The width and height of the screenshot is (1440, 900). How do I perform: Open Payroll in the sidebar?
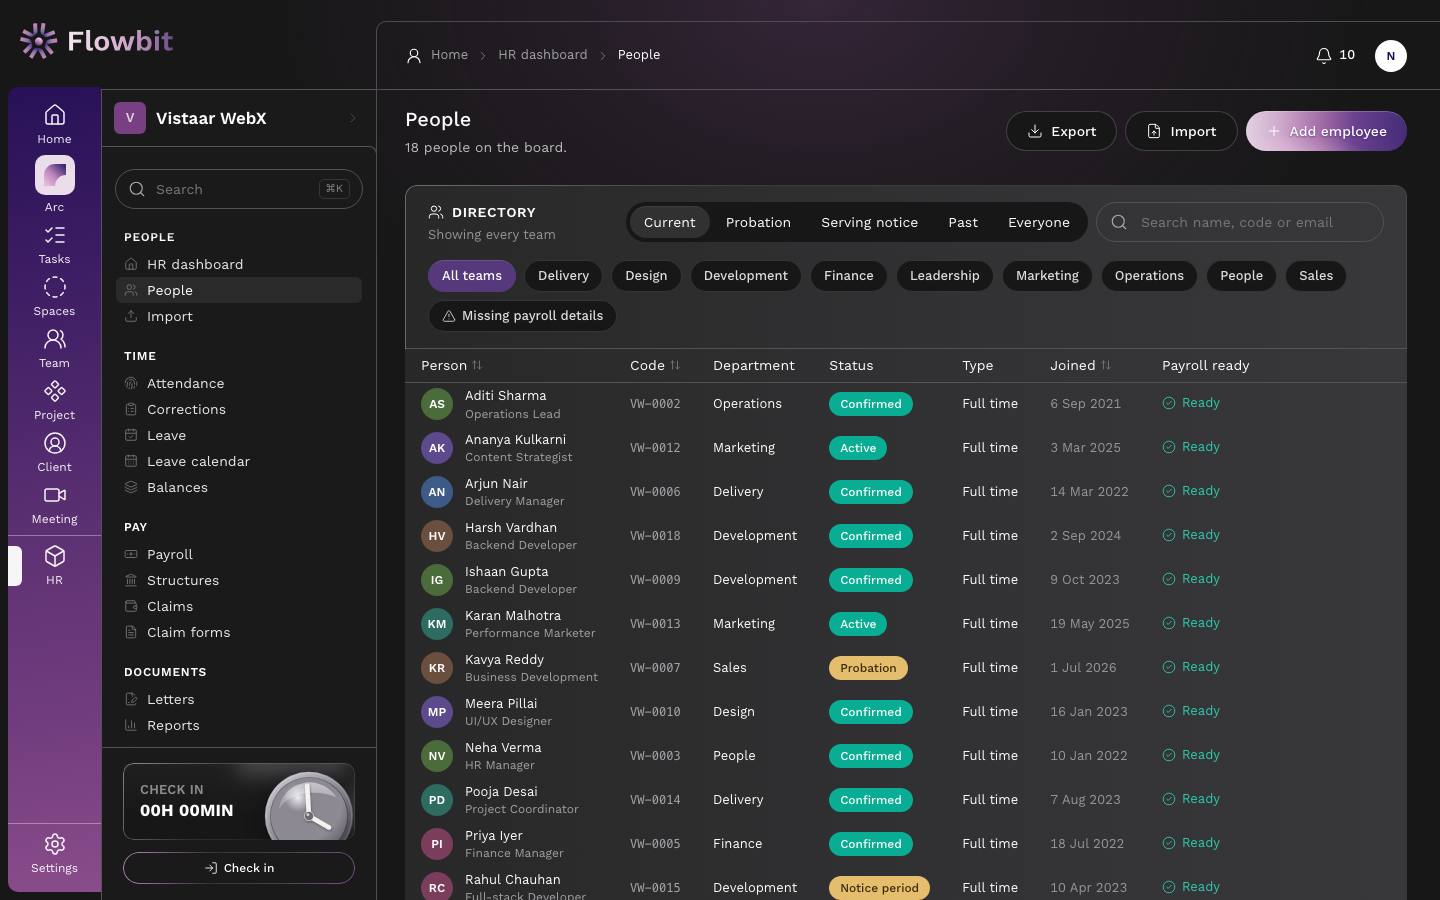coord(239,554)
